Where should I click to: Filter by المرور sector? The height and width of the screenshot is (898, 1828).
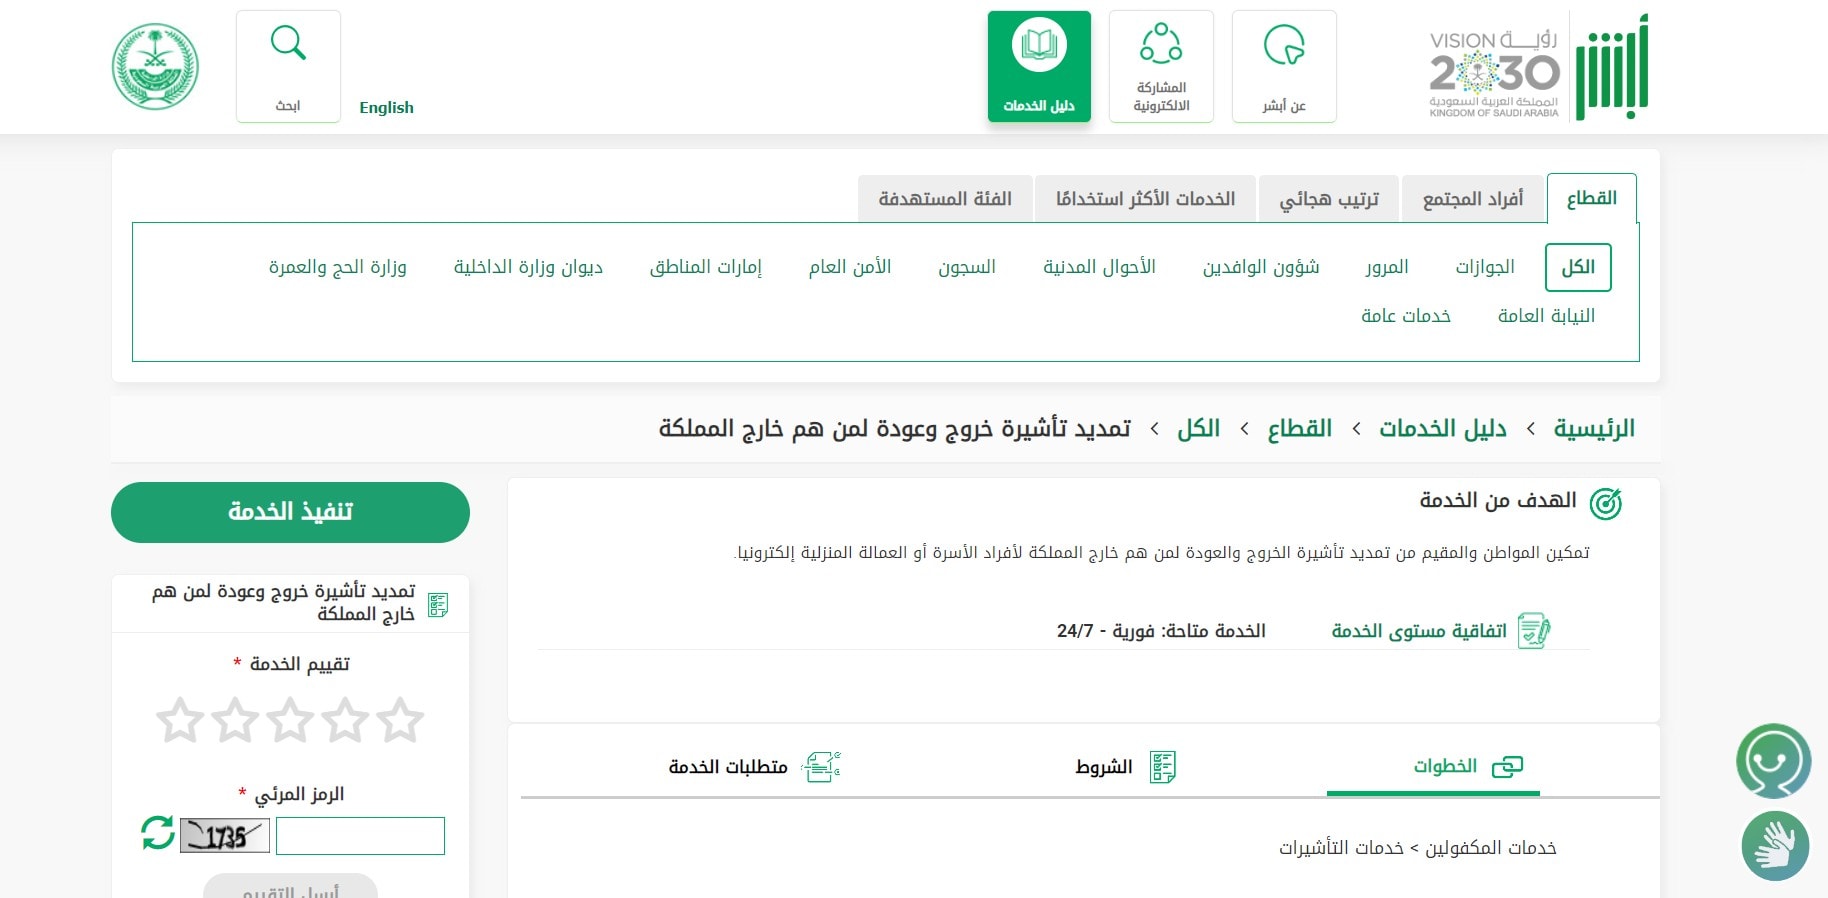(1386, 267)
